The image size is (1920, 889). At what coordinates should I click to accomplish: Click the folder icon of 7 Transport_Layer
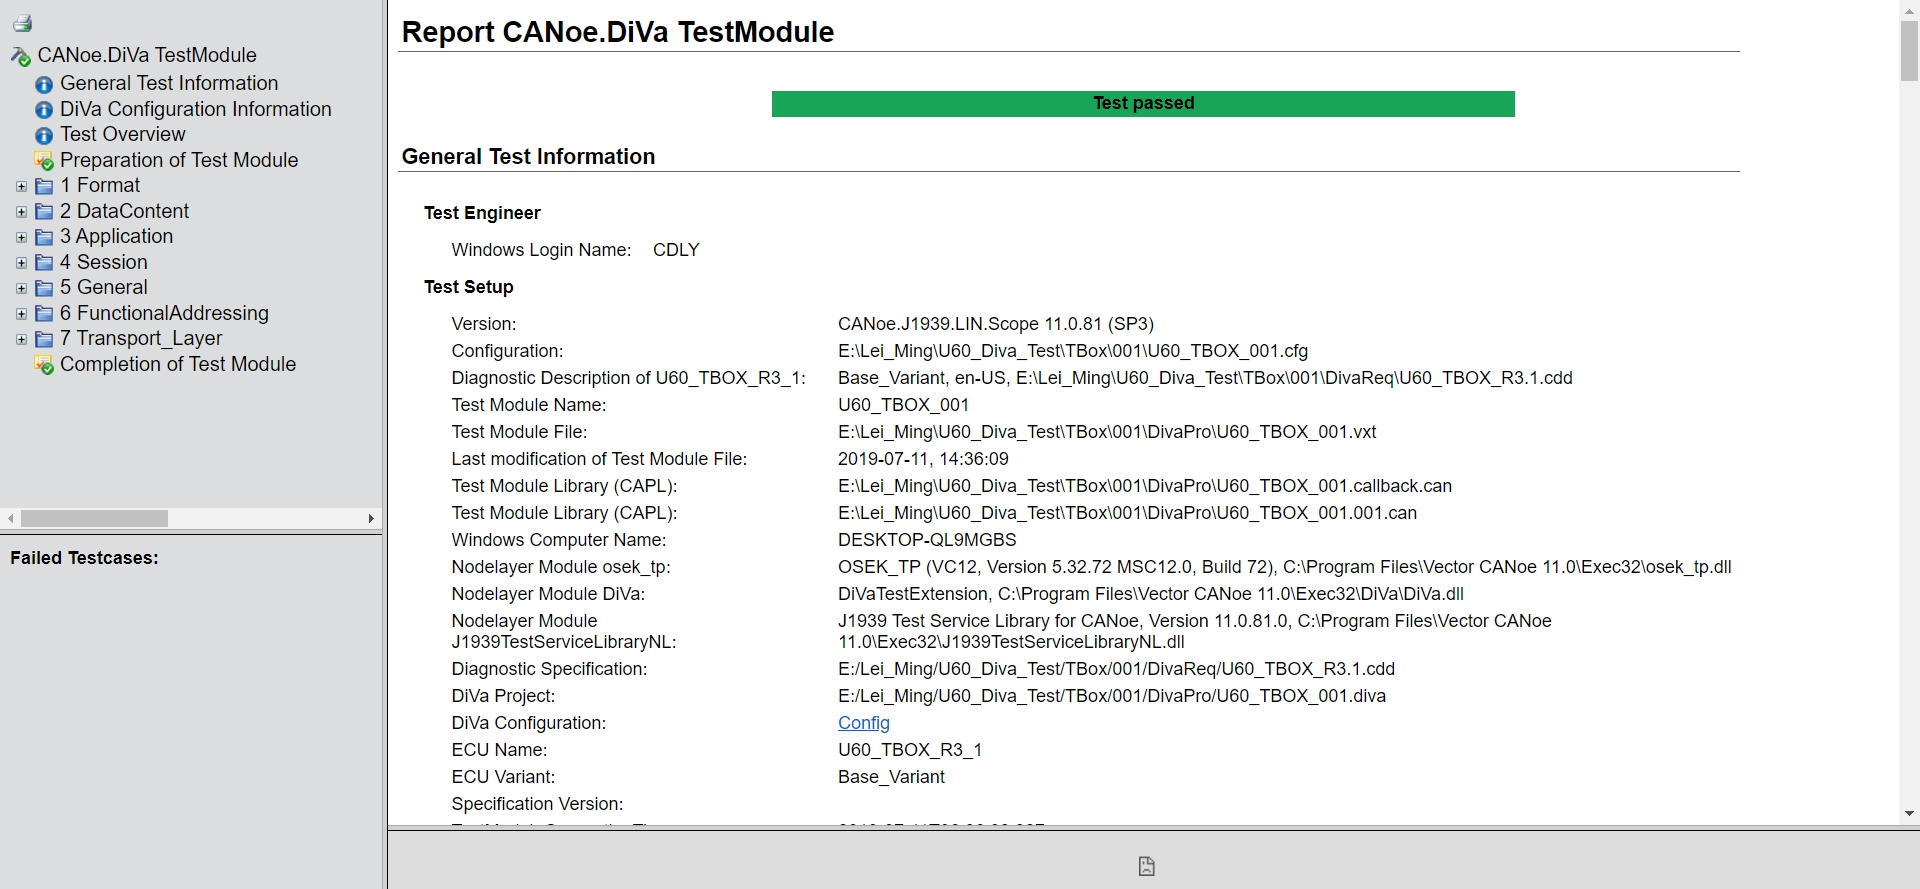click(44, 339)
